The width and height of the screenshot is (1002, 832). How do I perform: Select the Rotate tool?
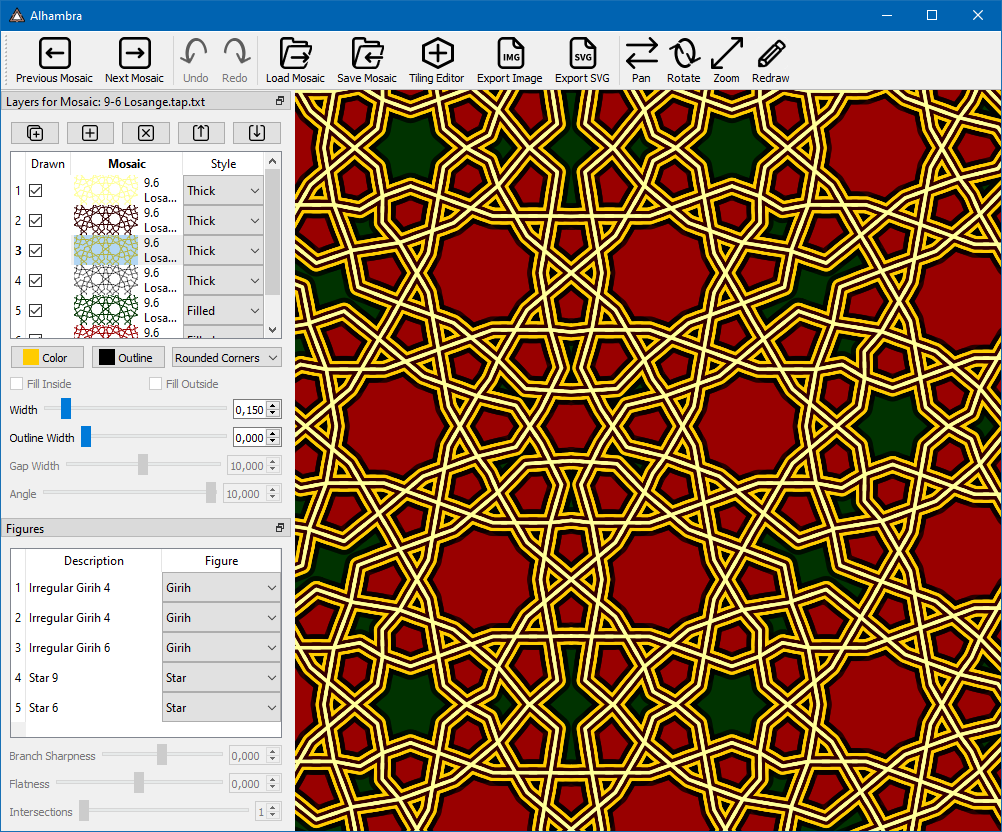pos(684,60)
